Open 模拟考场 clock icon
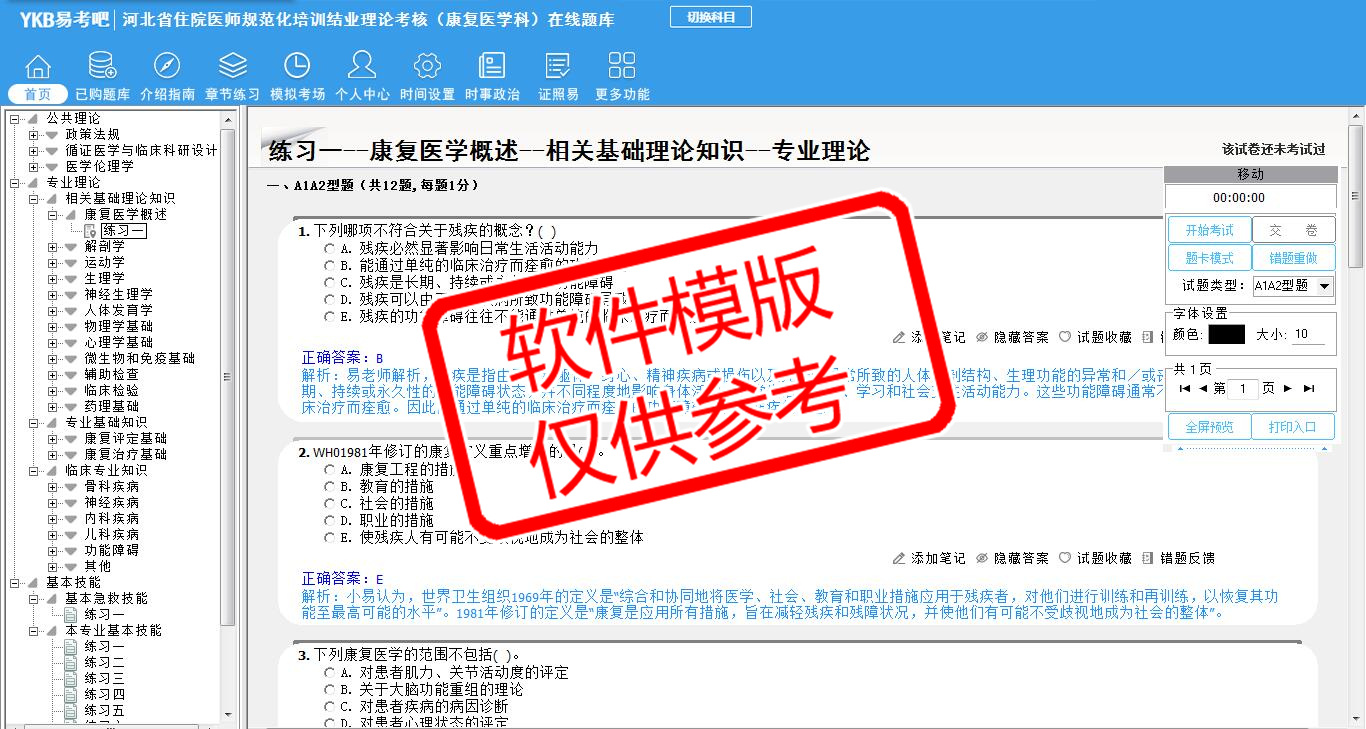 297,67
